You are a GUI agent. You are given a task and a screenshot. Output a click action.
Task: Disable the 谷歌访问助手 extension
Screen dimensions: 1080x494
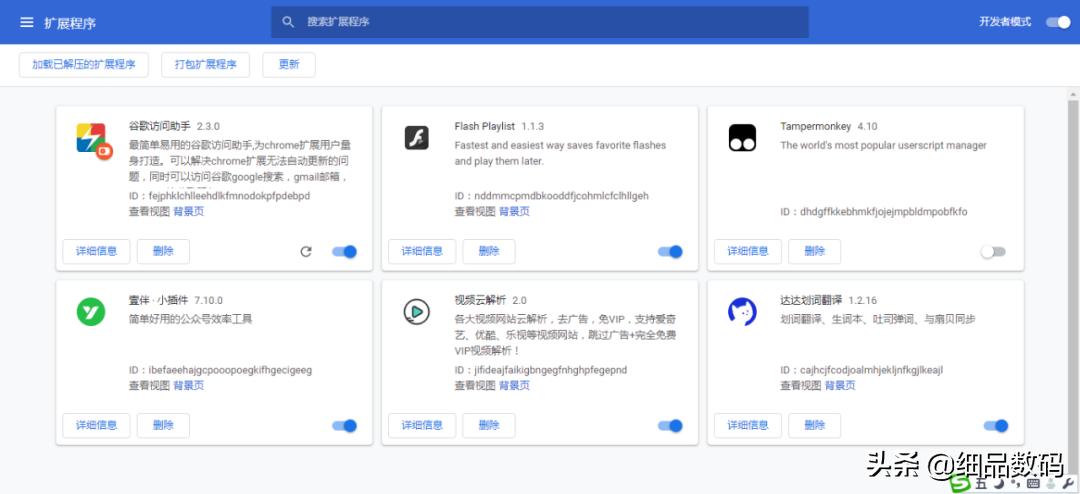pyautogui.click(x=344, y=251)
